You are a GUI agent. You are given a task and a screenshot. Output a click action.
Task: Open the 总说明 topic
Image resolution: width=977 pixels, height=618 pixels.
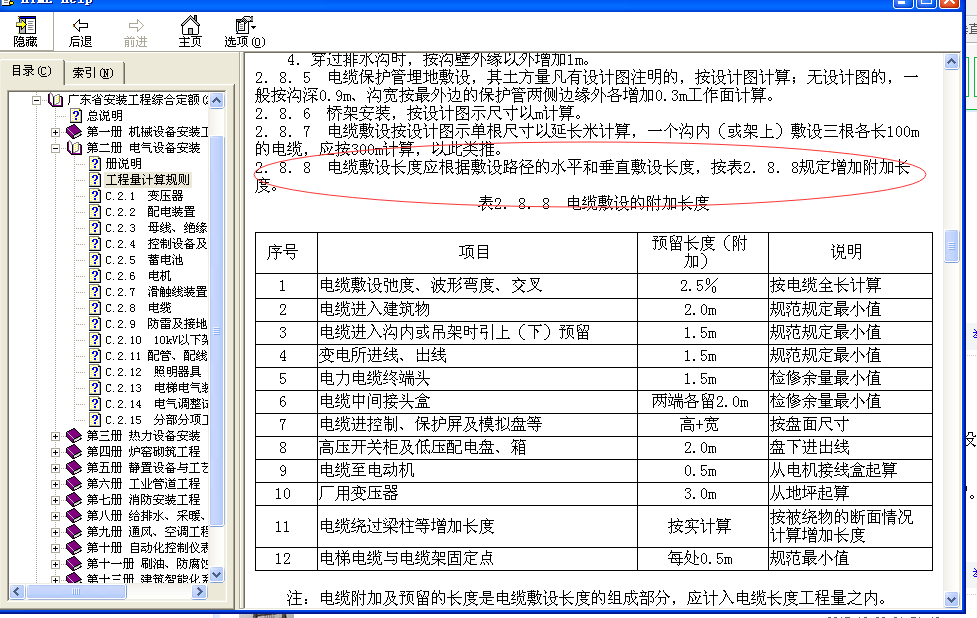105,115
